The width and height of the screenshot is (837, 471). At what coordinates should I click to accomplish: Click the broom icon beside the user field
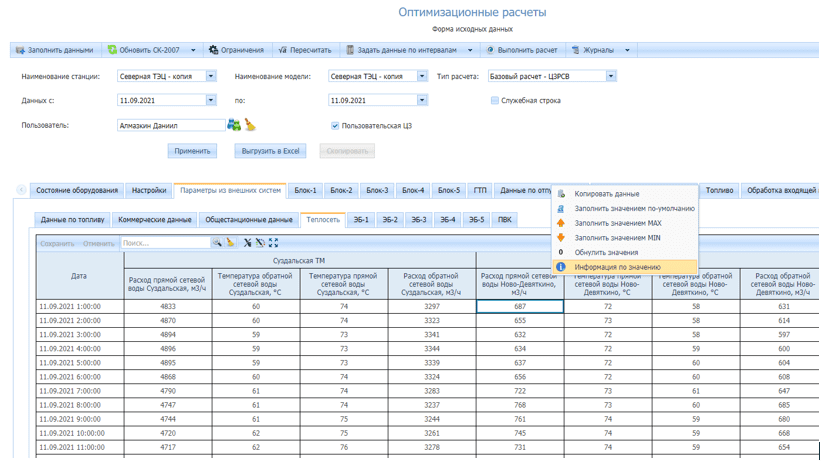250,126
